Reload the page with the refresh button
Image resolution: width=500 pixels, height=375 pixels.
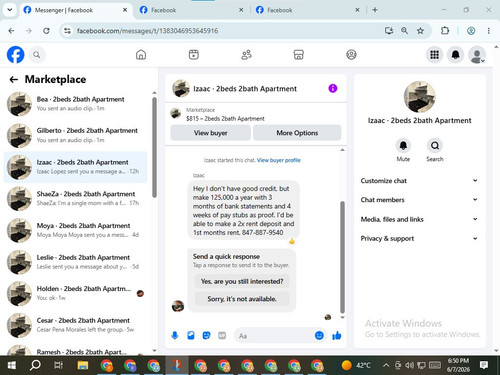click(x=46, y=31)
